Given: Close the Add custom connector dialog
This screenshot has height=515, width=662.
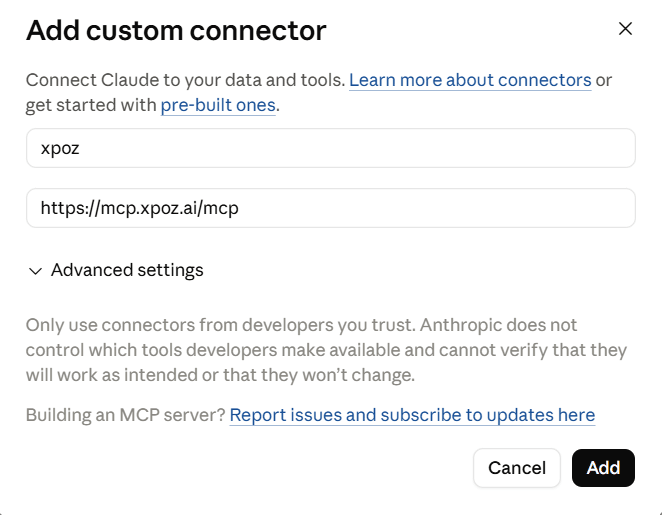Looking at the screenshot, I should [x=625, y=29].
